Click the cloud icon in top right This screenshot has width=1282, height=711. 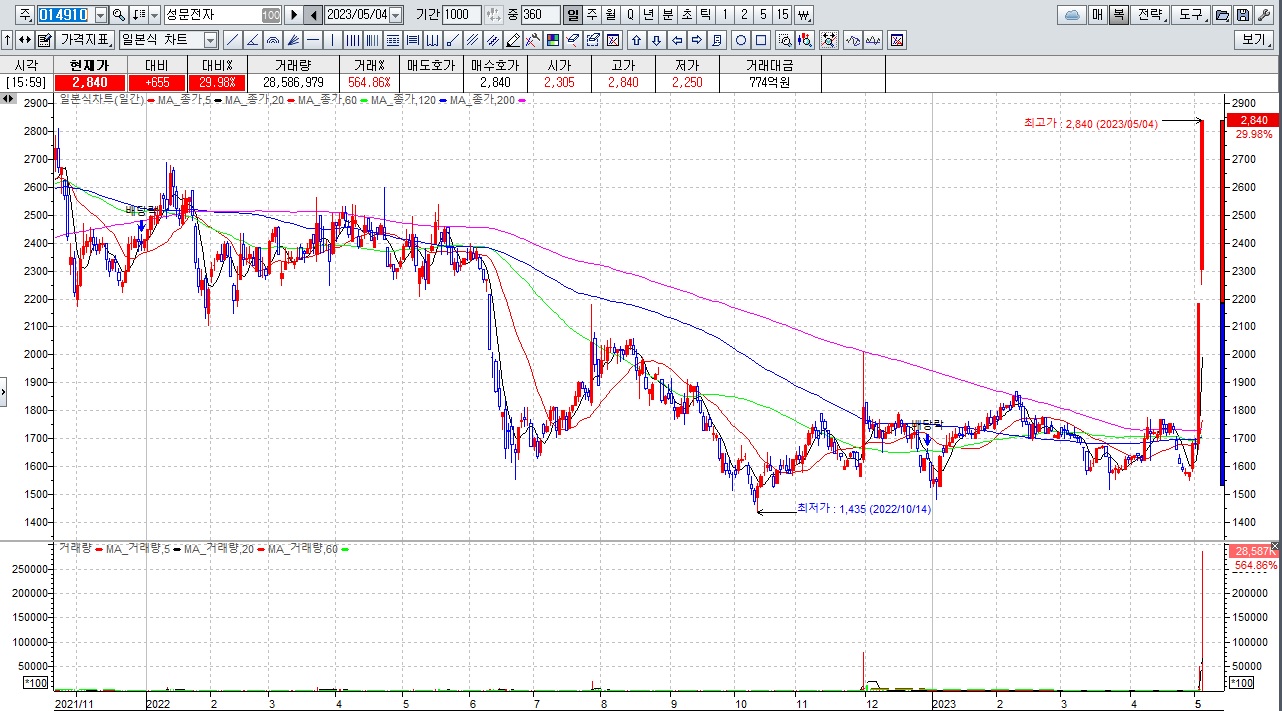click(x=1072, y=15)
